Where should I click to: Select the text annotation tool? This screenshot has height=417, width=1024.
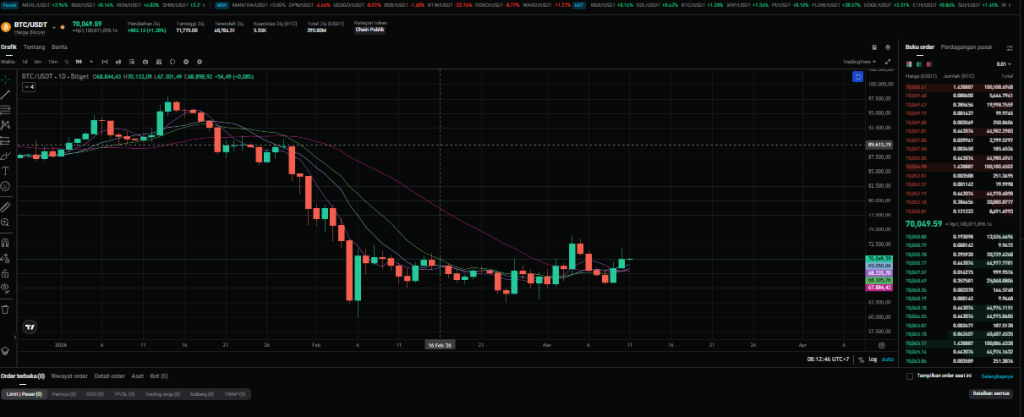pyautogui.click(x=6, y=171)
